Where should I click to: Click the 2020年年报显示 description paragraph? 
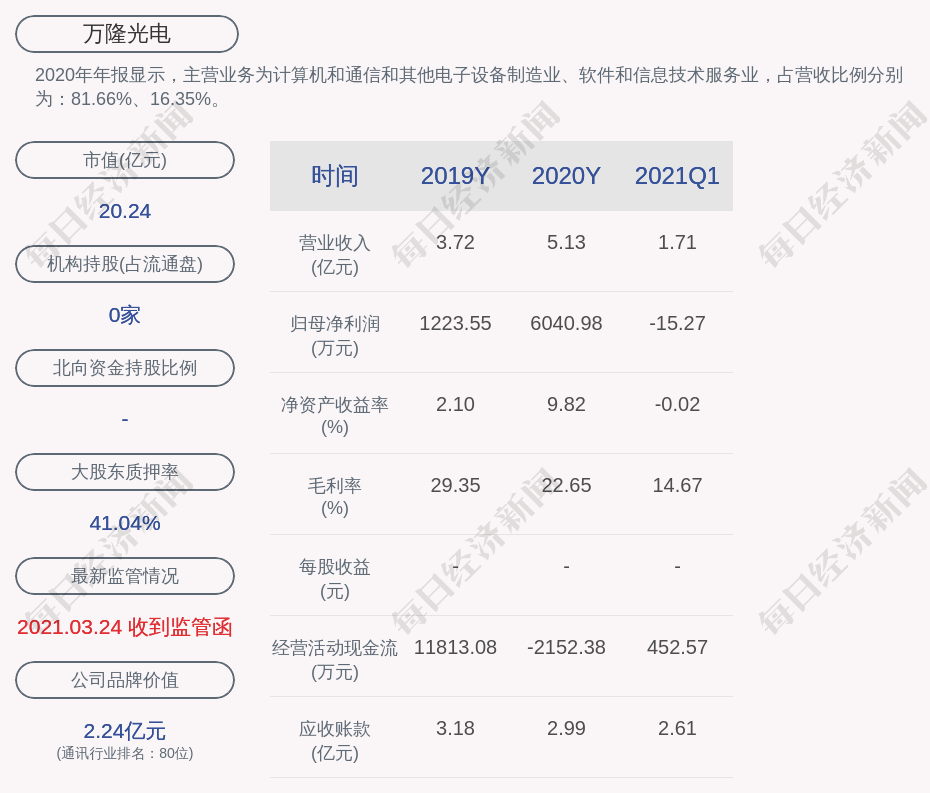point(469,87)
